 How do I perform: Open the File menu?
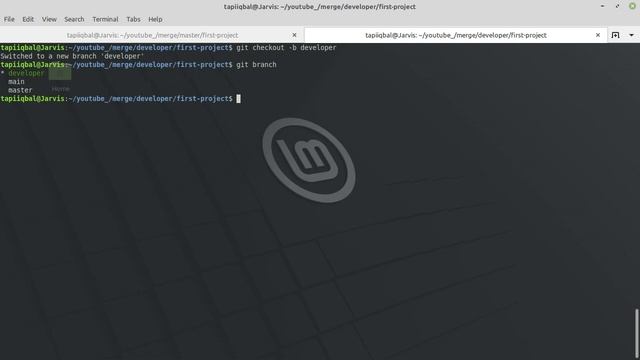(x=9, y=19)
